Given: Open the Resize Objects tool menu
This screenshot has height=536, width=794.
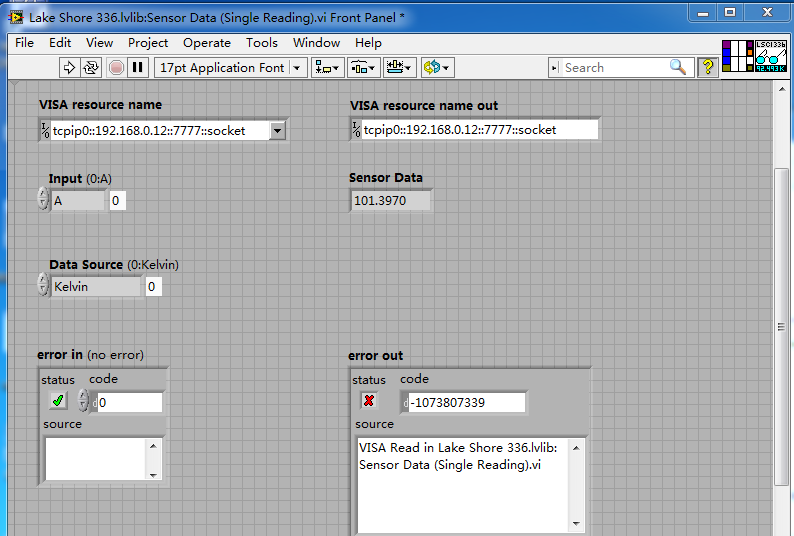Looking at the screenshot, I should [399, 67].
